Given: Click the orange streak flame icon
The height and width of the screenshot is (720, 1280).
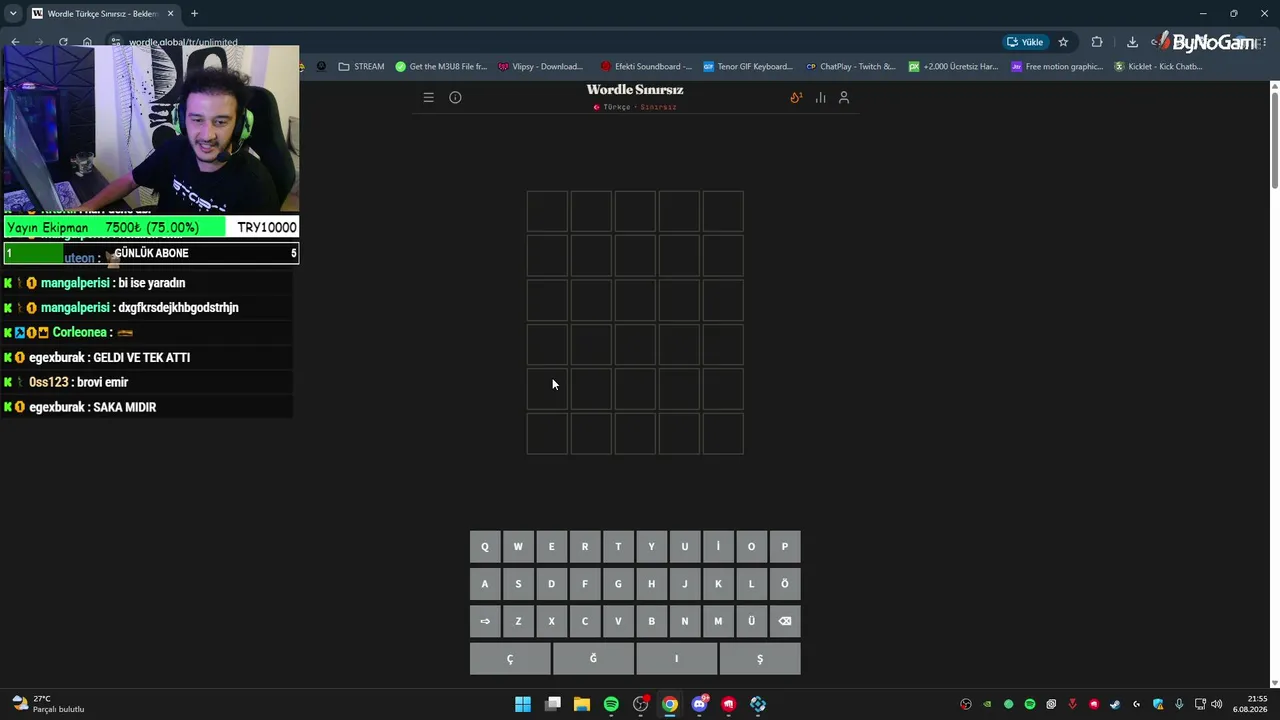Looking at the screenshot, I should point(796,98).
